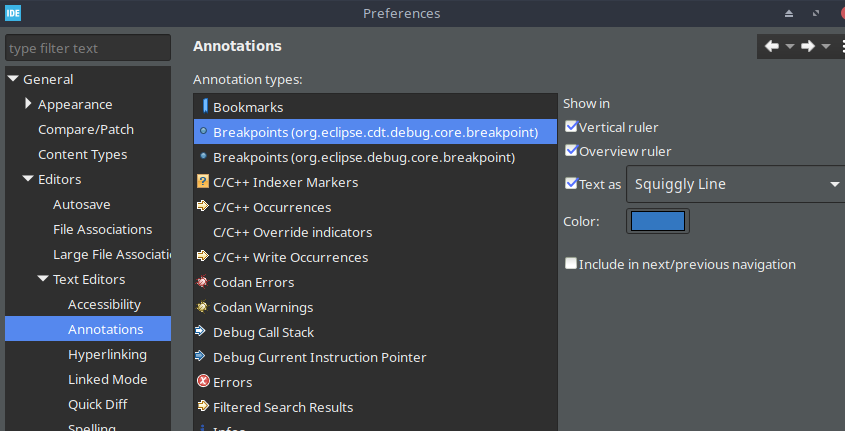Collapse the General tree node
This screenshot has width=845, height=431.
click(13, 79)
